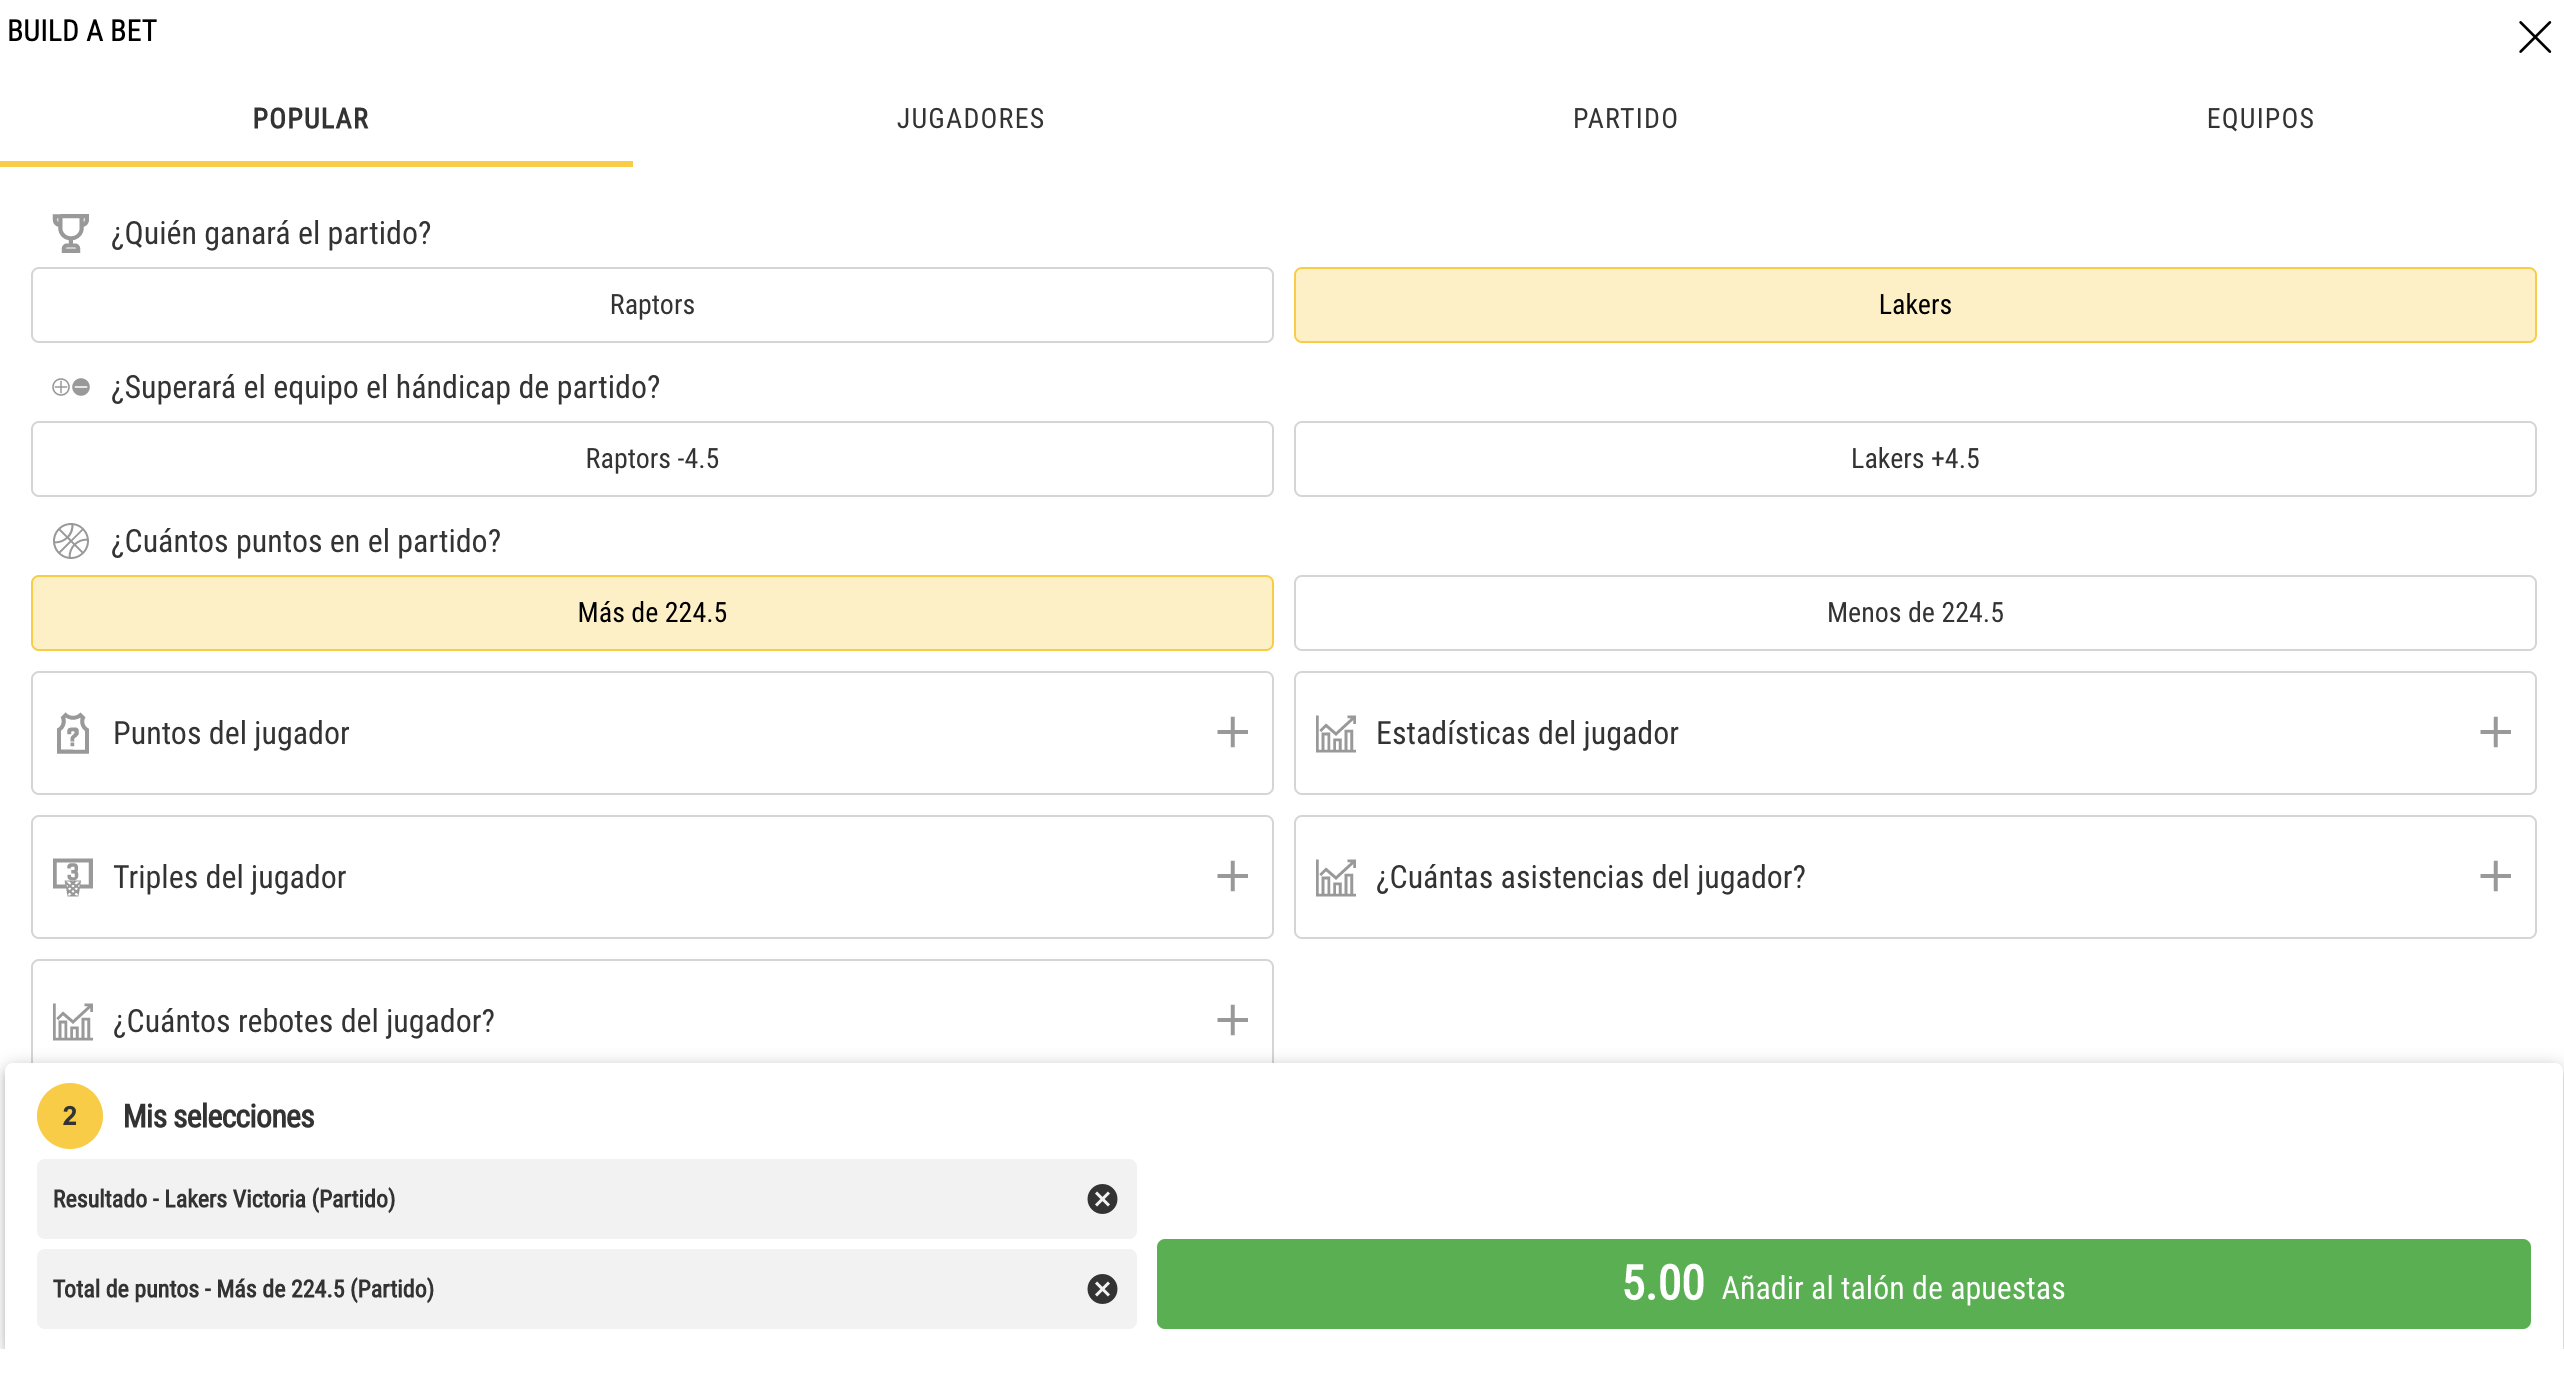Select Raptors to win the match
The image size is (2564, 1380).
point(652,305)
